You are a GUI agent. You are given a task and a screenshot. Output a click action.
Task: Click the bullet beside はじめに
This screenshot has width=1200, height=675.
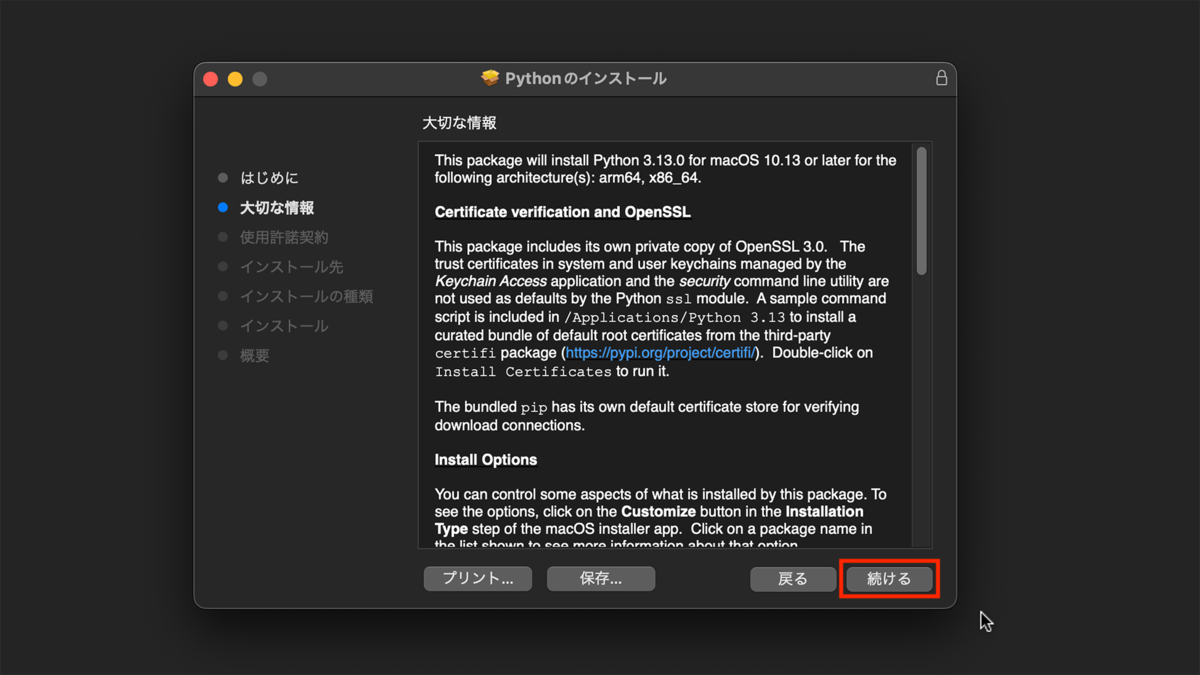click(223, 178)
